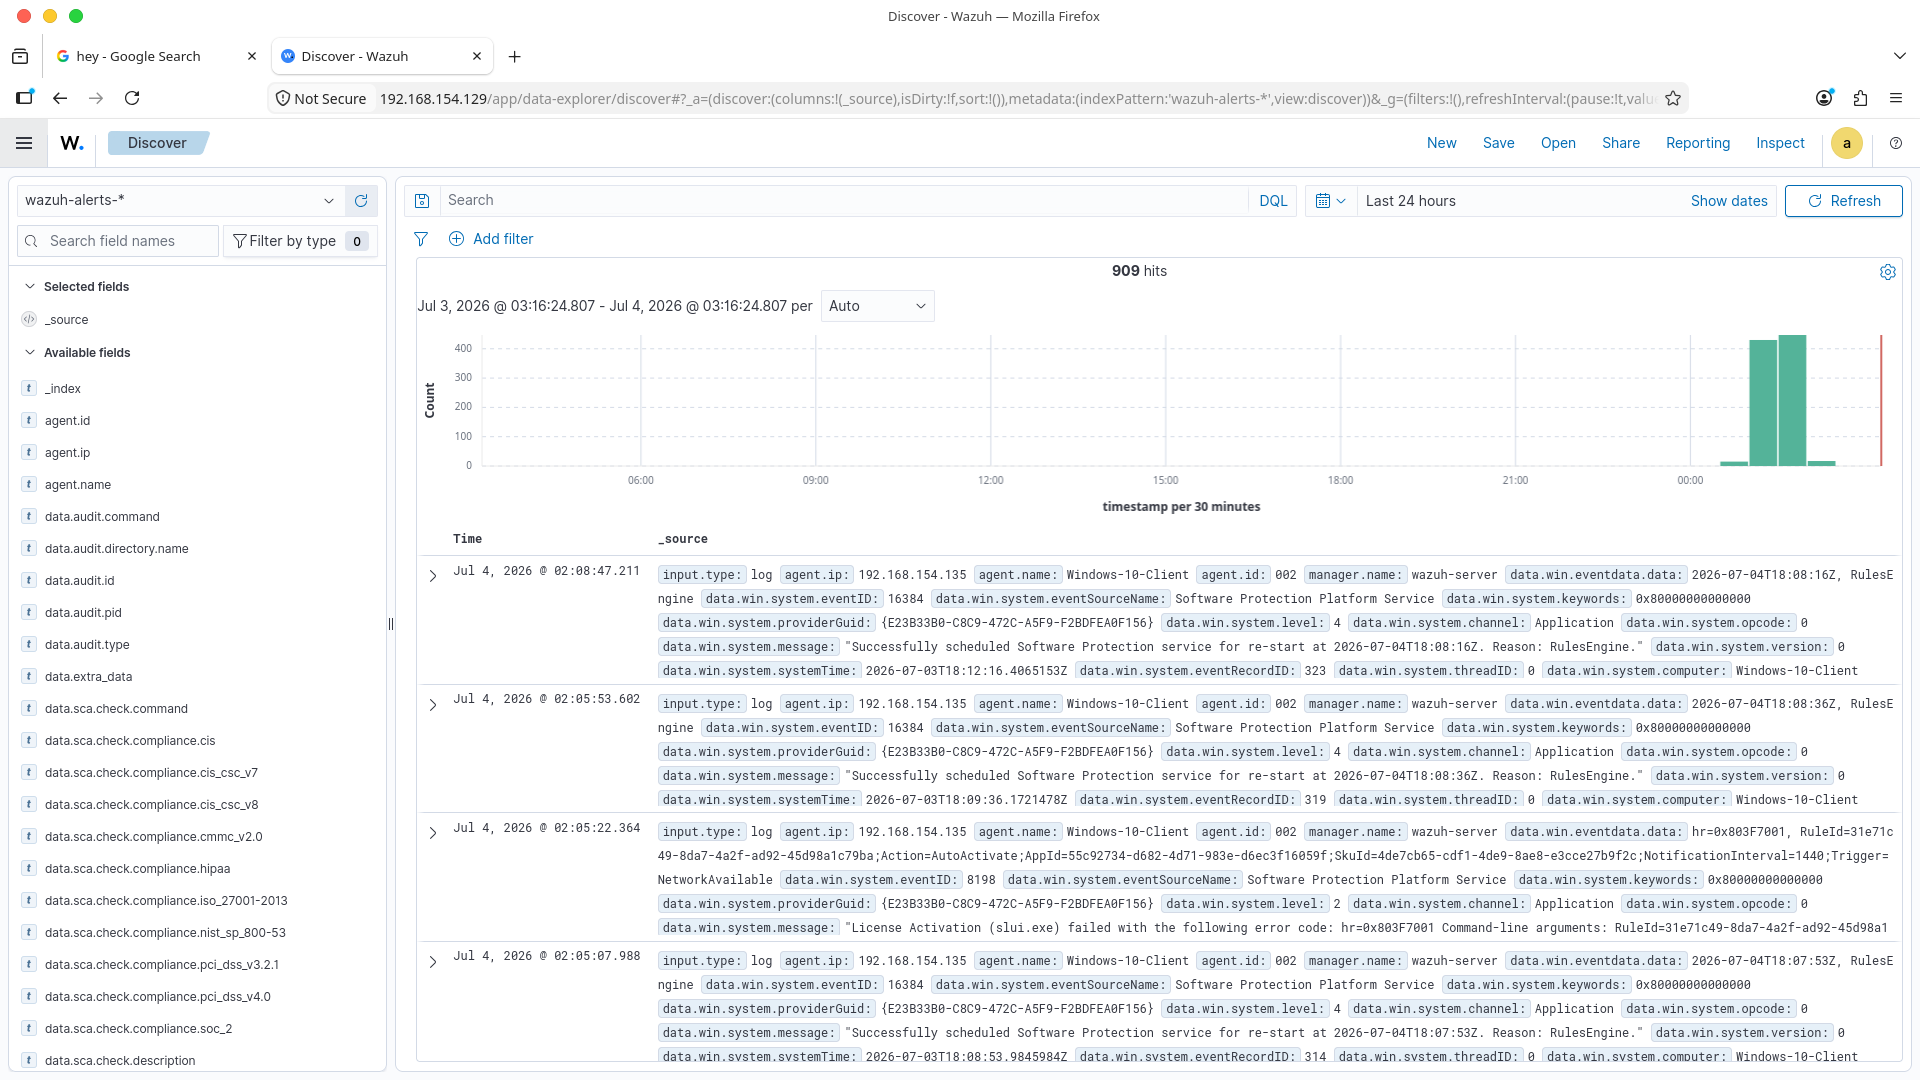
Task: Refresh the index pattern fields icon
Action: (x=361, y=201)
